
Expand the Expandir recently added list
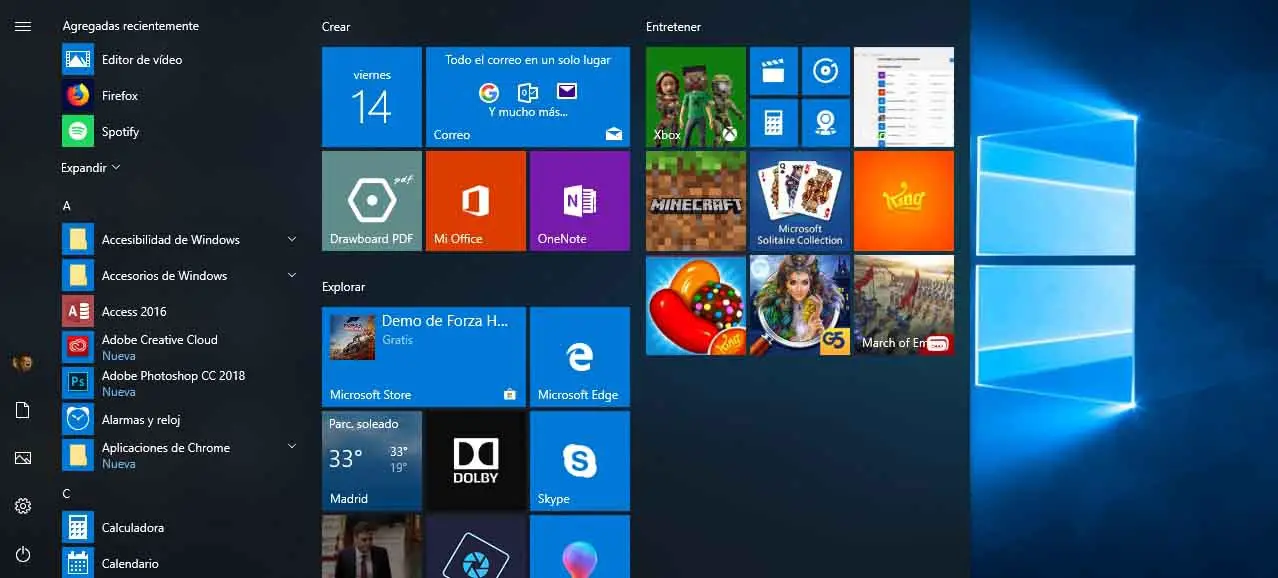tap(90, 168)
